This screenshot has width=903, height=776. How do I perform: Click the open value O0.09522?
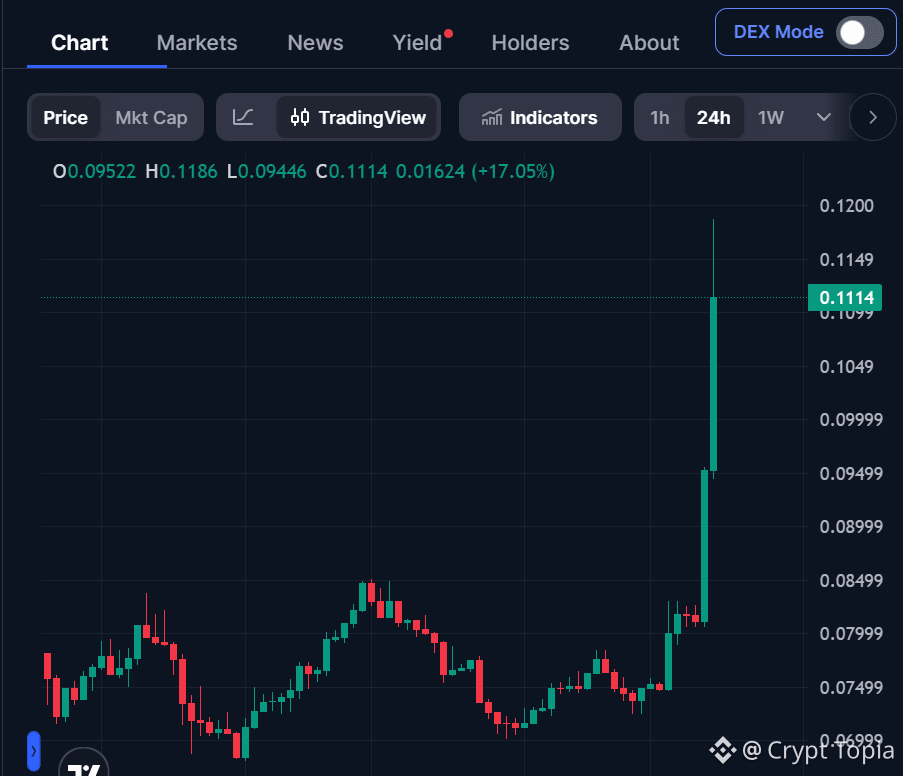[94, 171]
